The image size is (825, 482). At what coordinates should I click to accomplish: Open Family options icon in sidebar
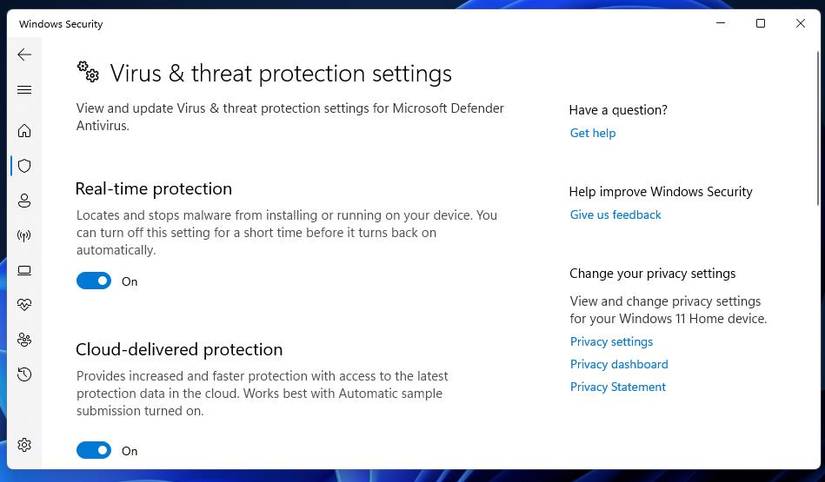coord(24,340)
